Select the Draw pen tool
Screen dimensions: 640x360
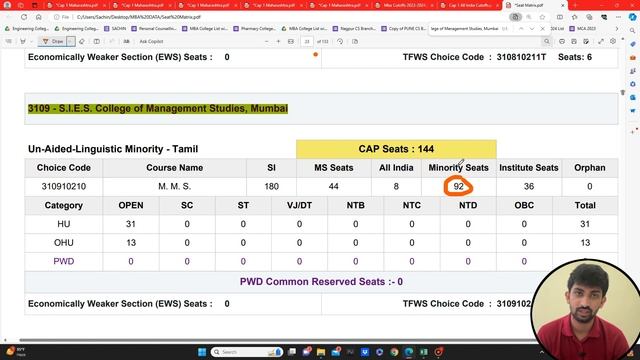click(53, 41)
